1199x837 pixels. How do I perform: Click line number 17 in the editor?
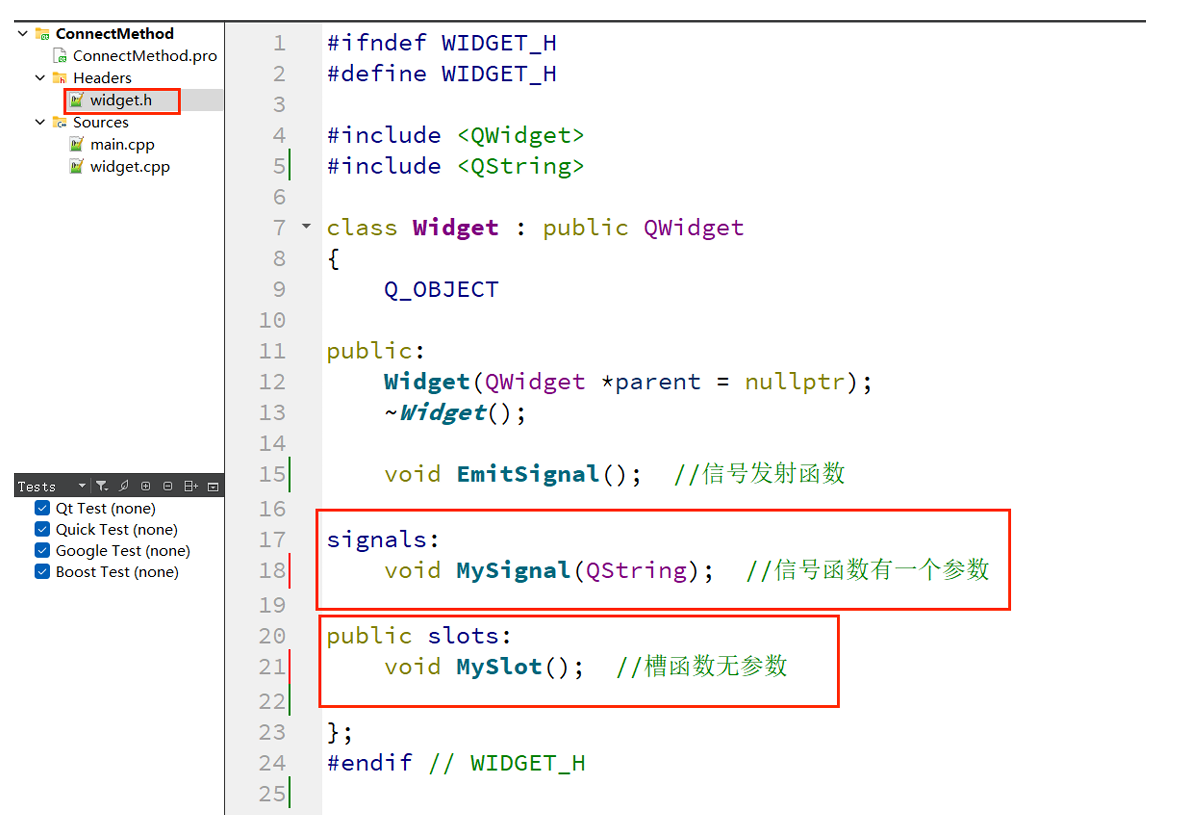point(271,539)
